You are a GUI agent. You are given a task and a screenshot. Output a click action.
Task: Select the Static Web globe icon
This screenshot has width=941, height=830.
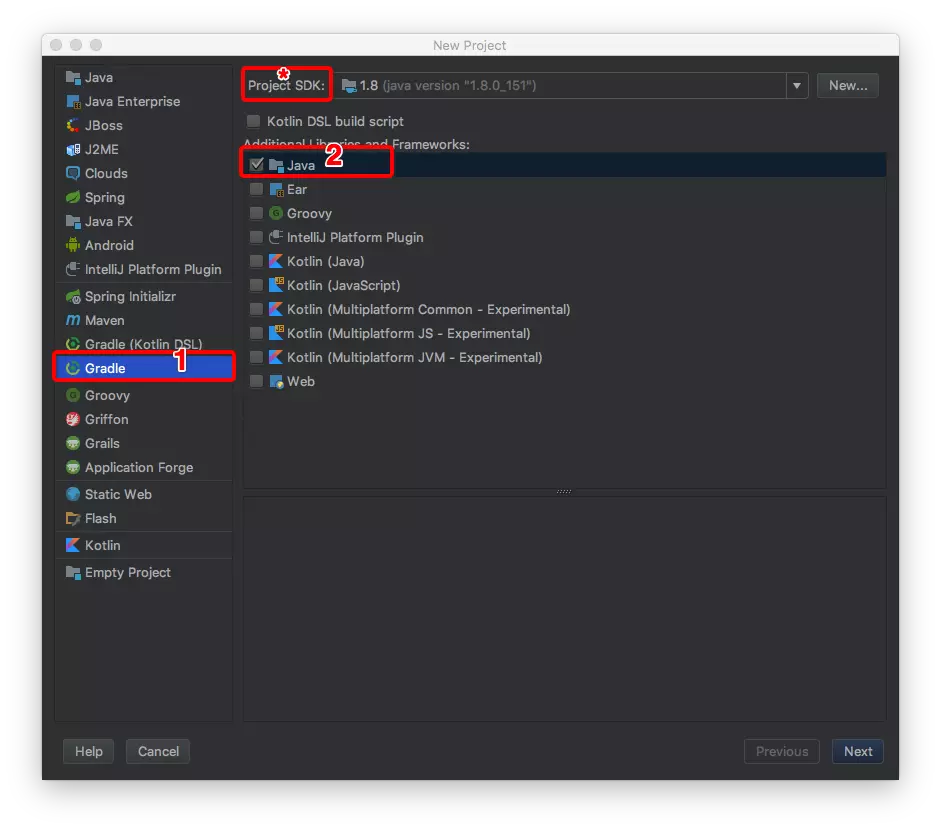[73, 495]
